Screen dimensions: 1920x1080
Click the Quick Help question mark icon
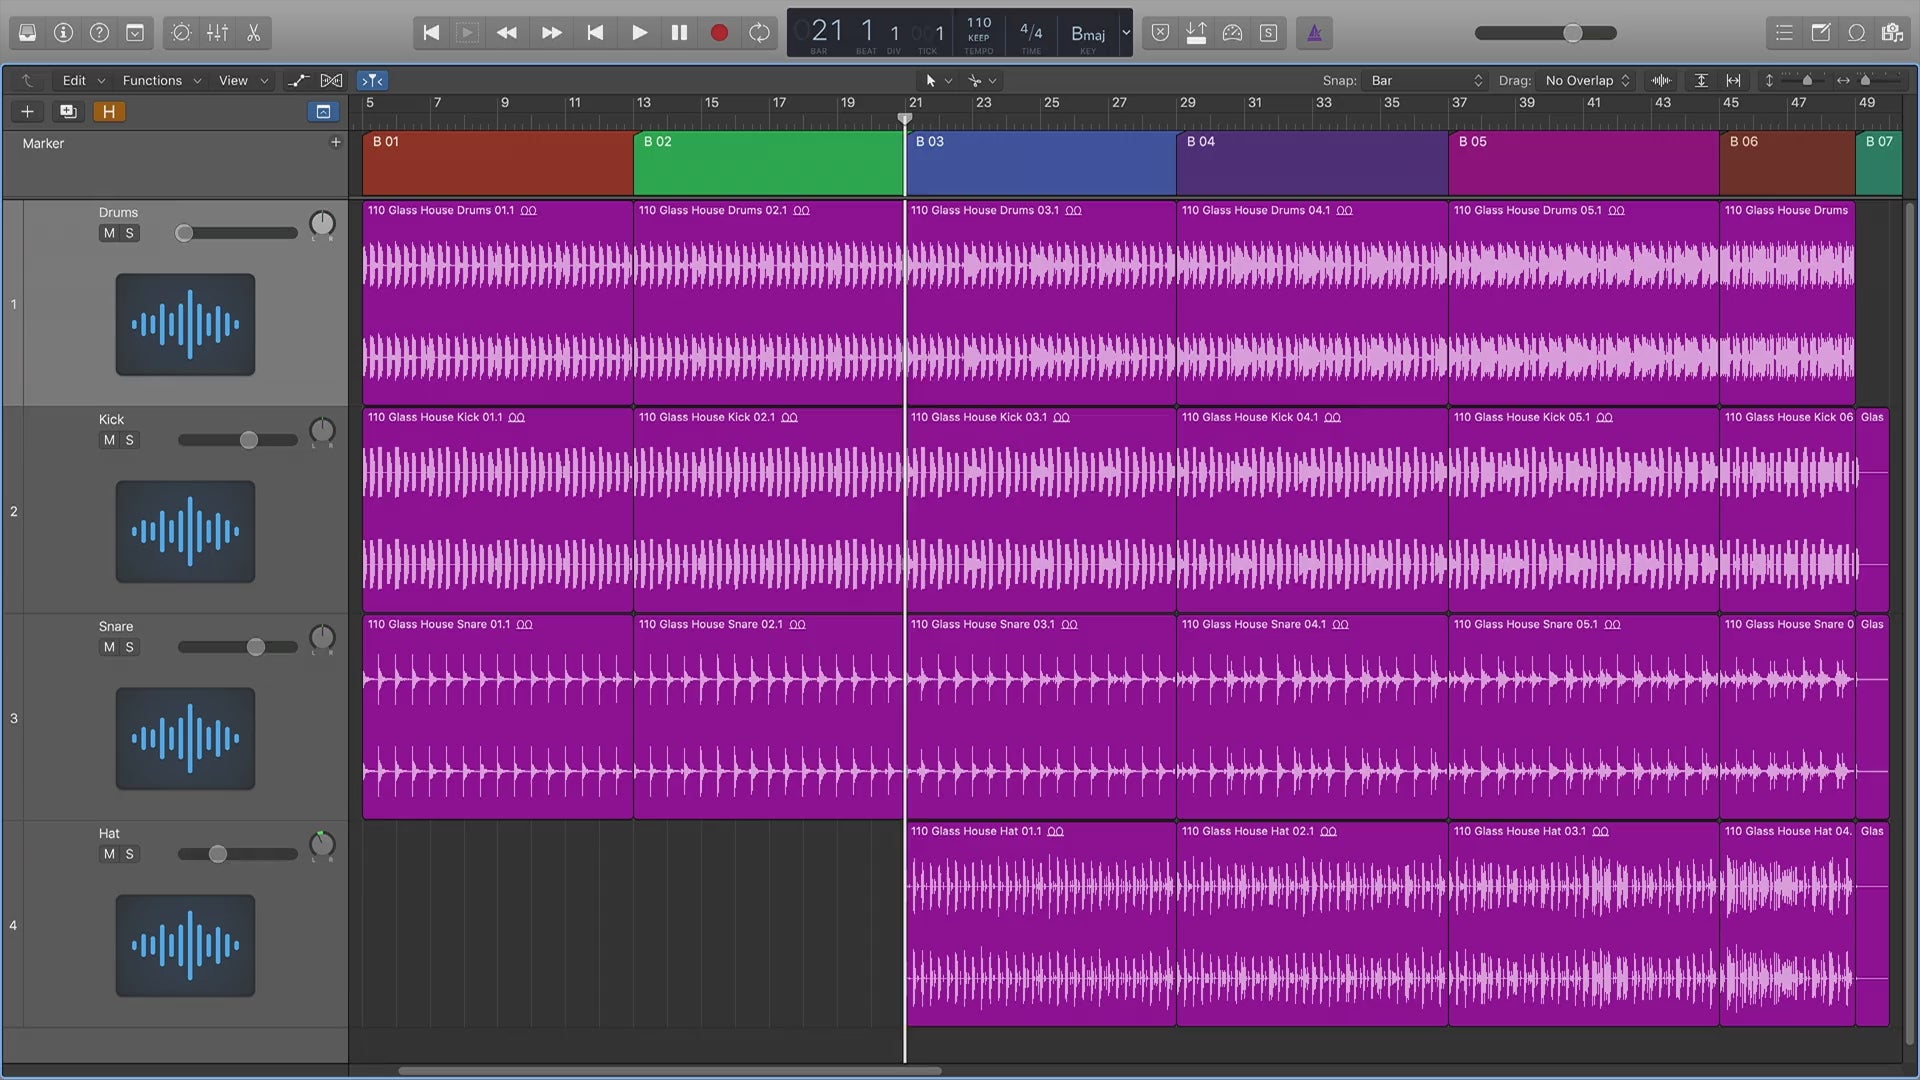pyautogui.click(x=99, y=33)
